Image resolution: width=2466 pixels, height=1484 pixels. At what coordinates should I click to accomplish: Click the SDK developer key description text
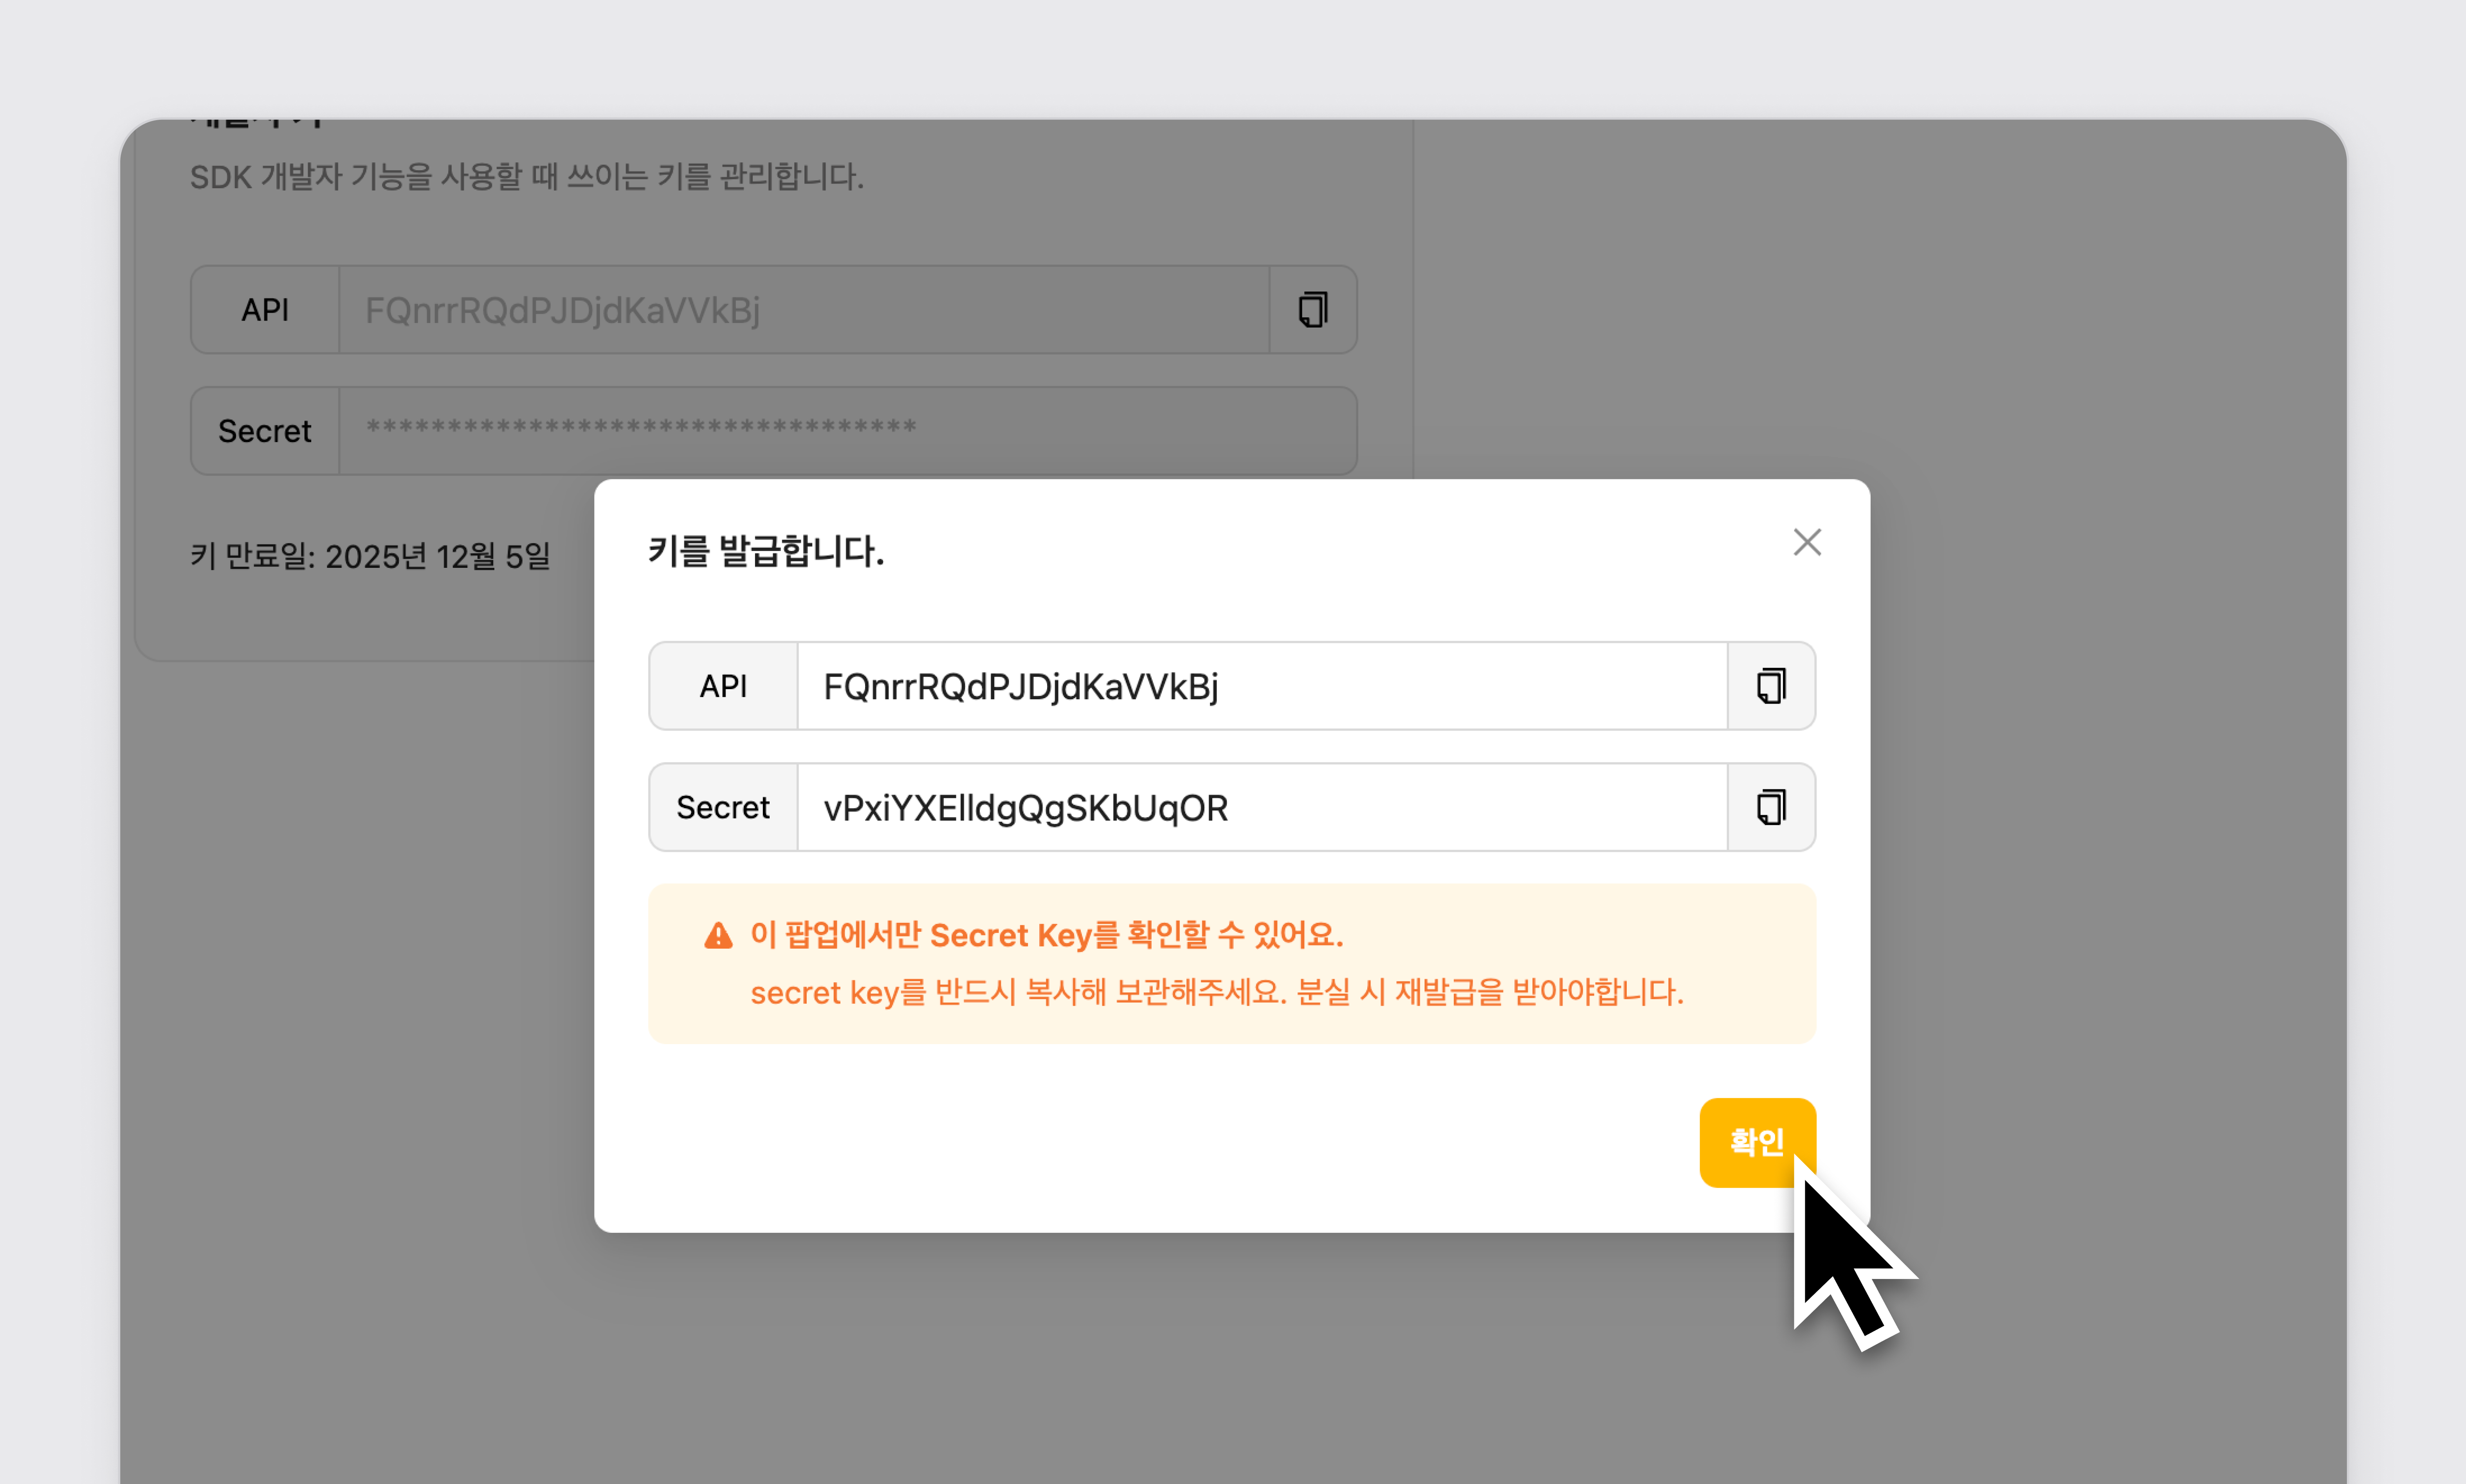tap(526, 177)
